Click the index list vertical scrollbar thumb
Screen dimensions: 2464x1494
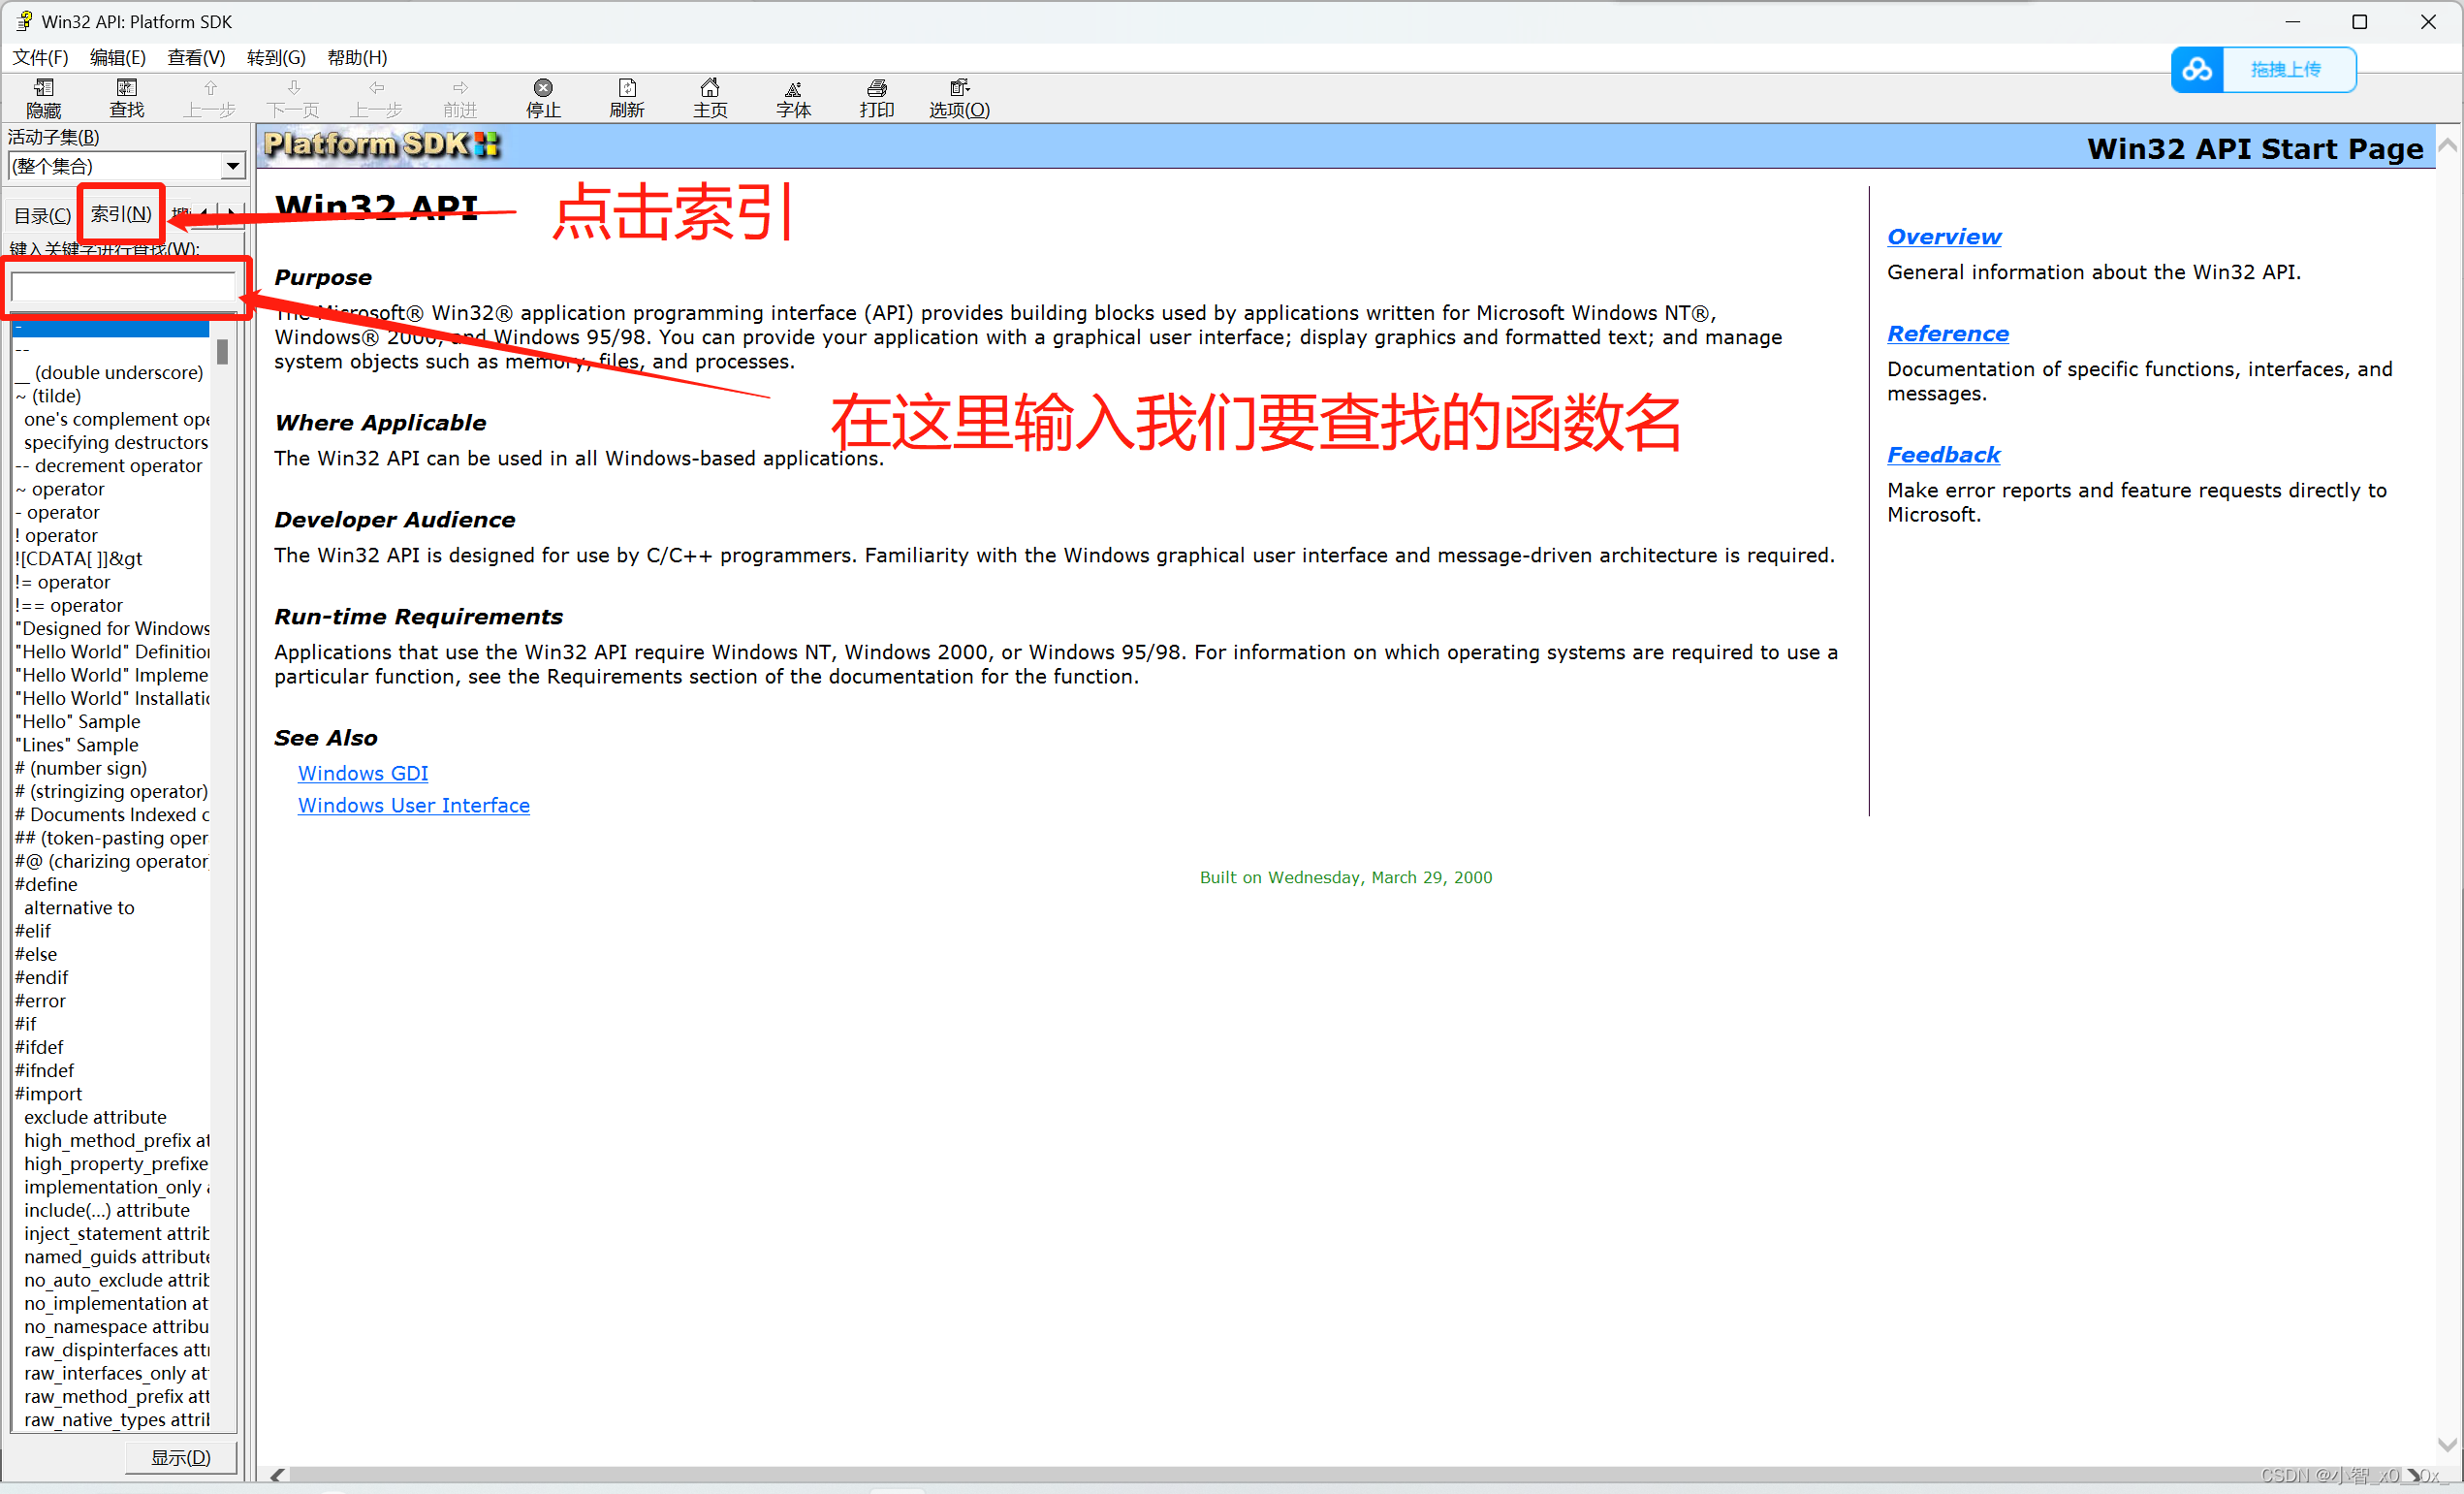click(222, 351)
